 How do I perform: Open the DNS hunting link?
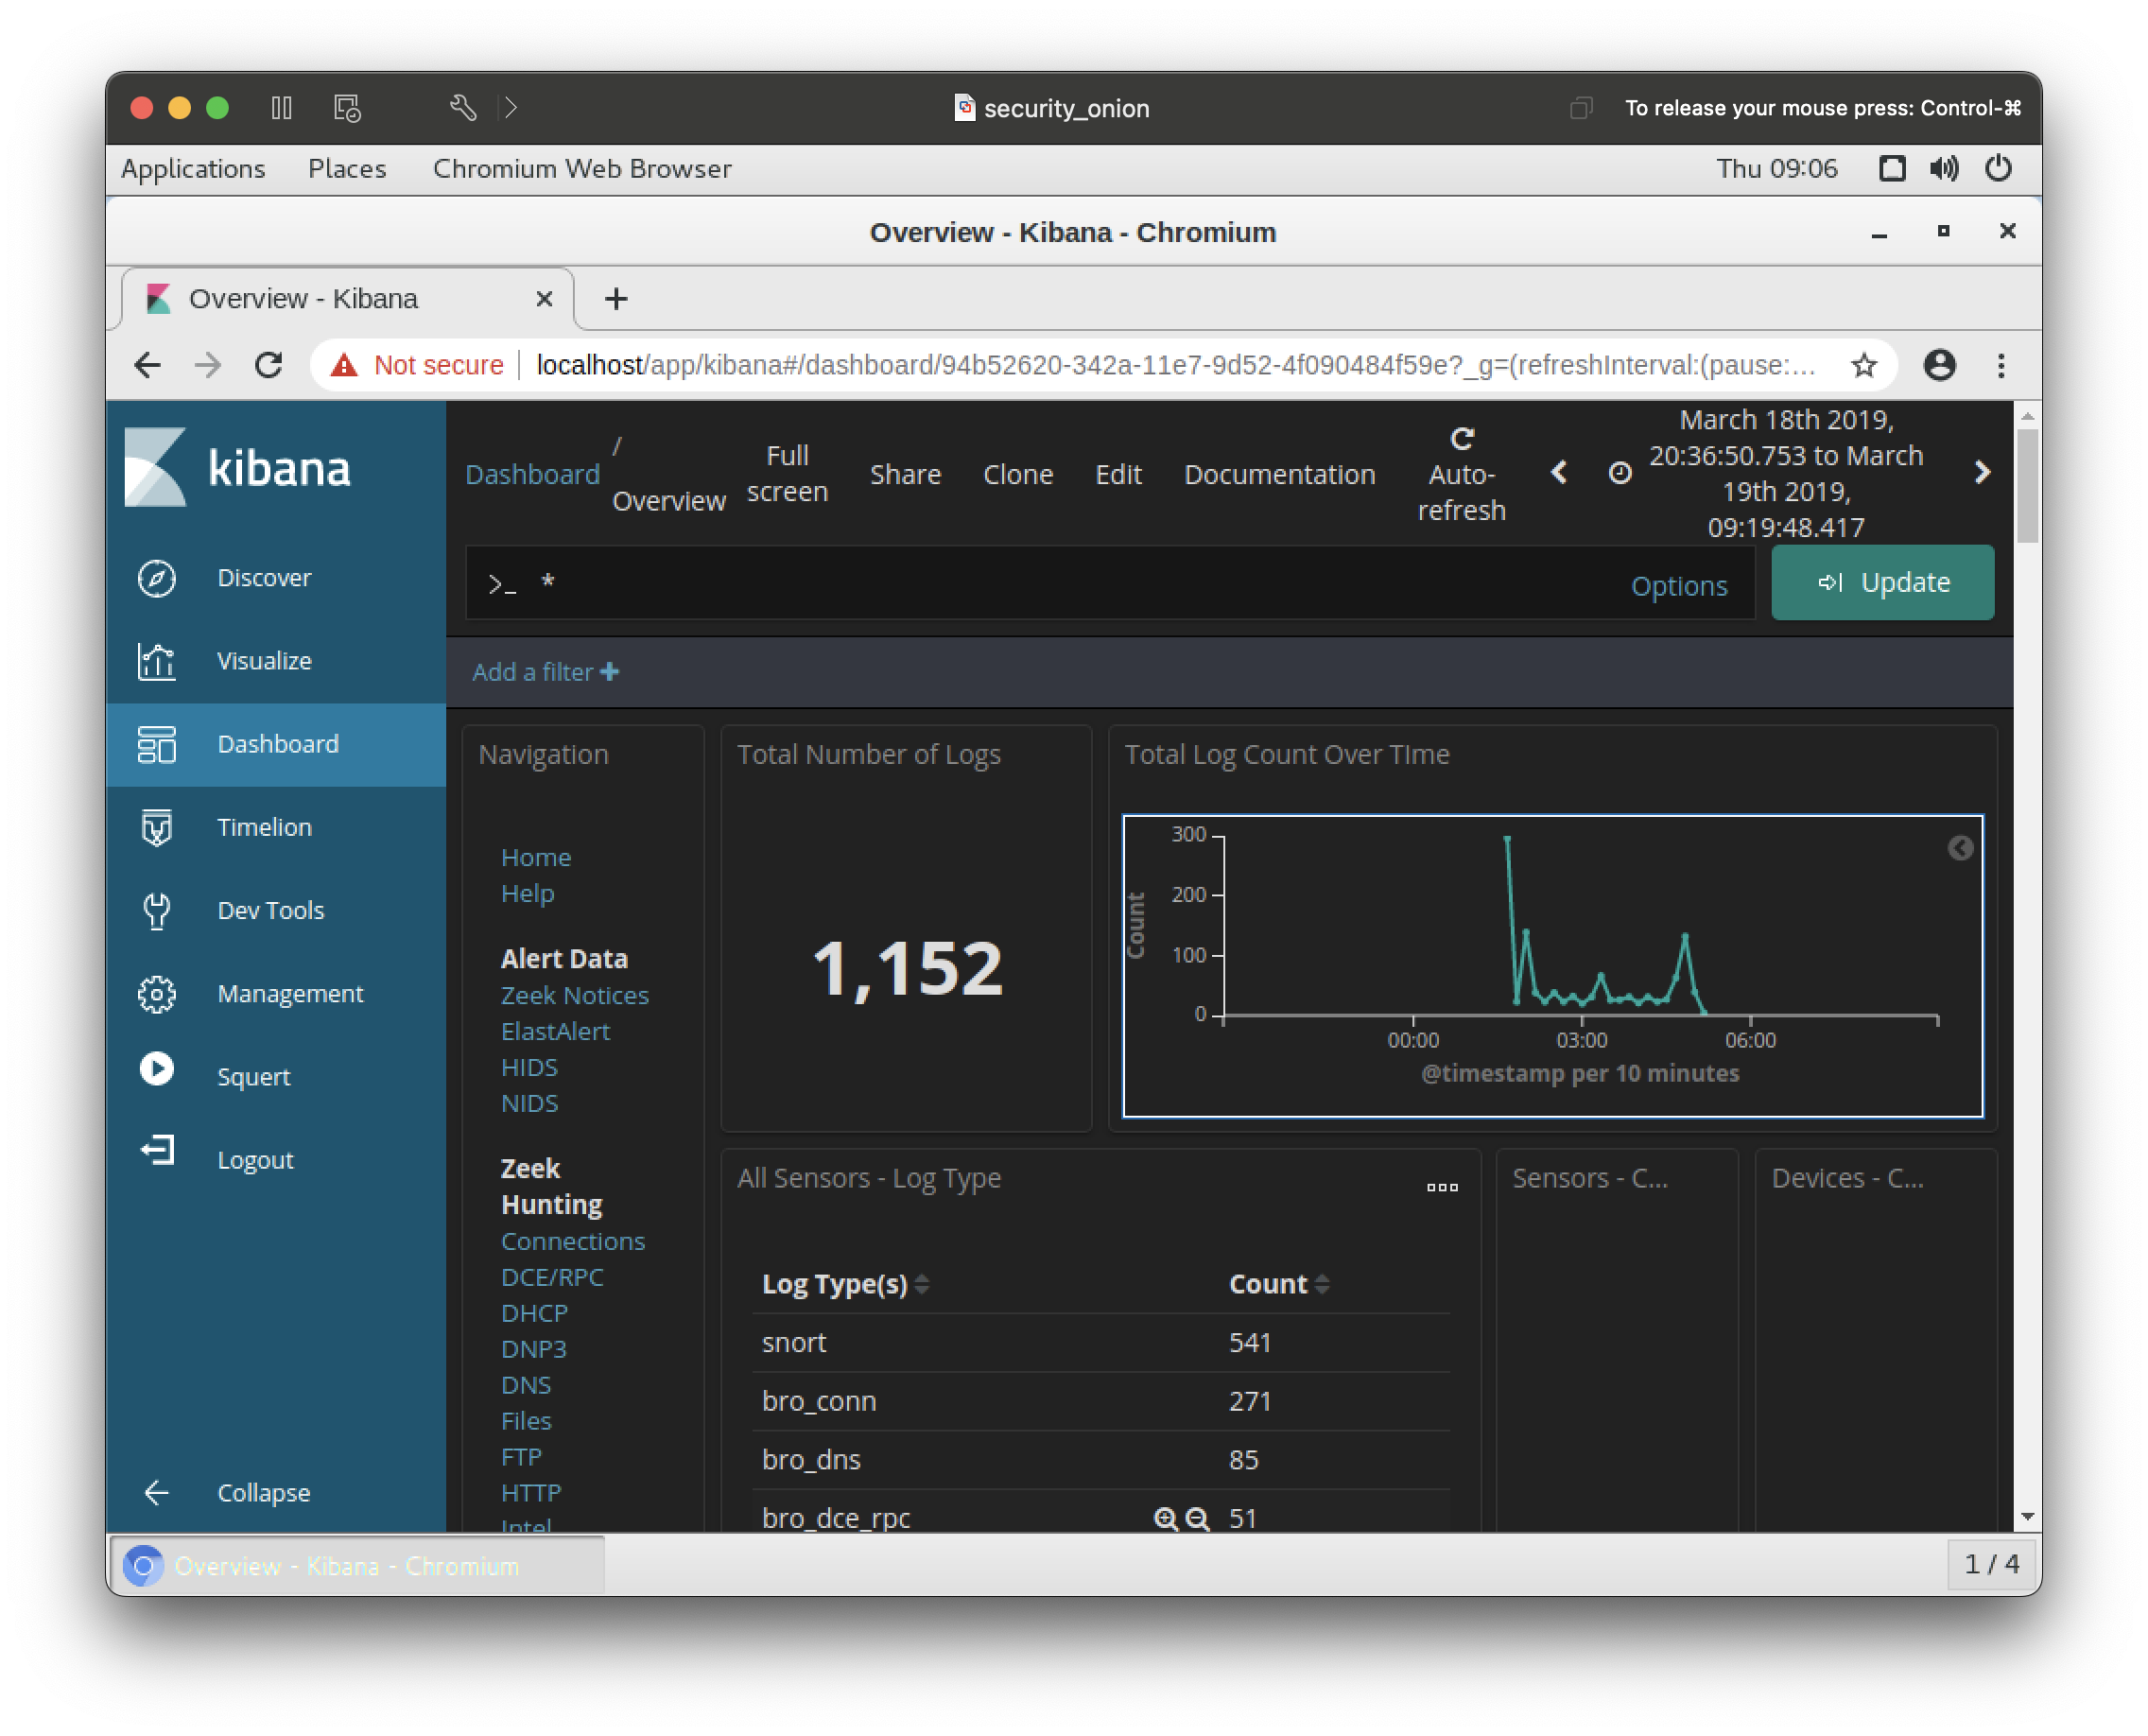(x=526, y=1385)
